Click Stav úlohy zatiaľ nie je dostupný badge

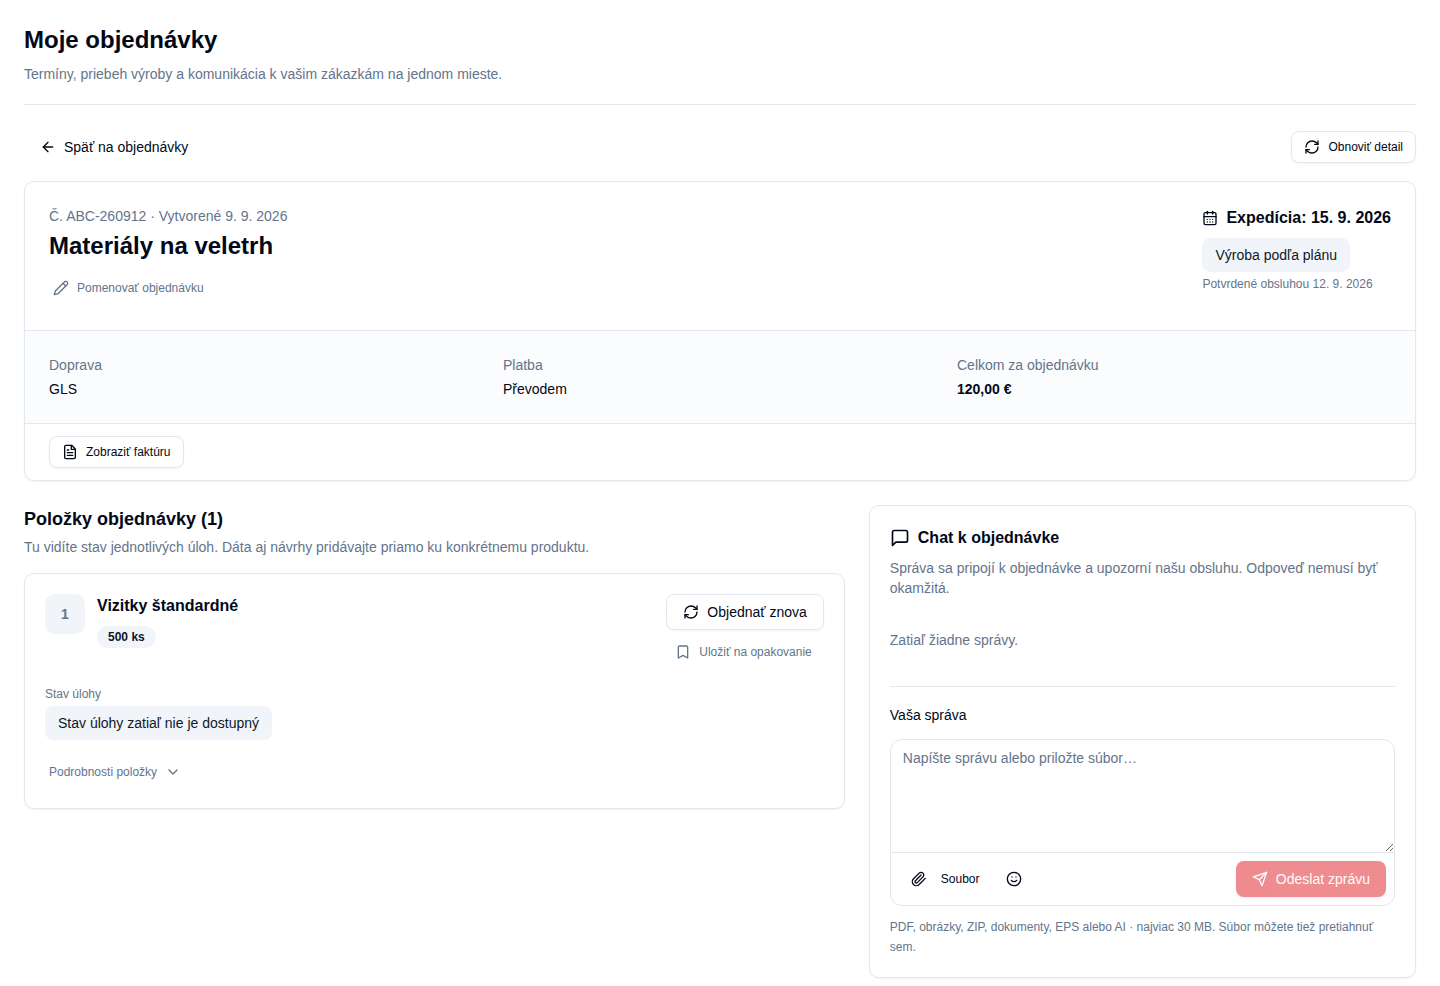158,723
